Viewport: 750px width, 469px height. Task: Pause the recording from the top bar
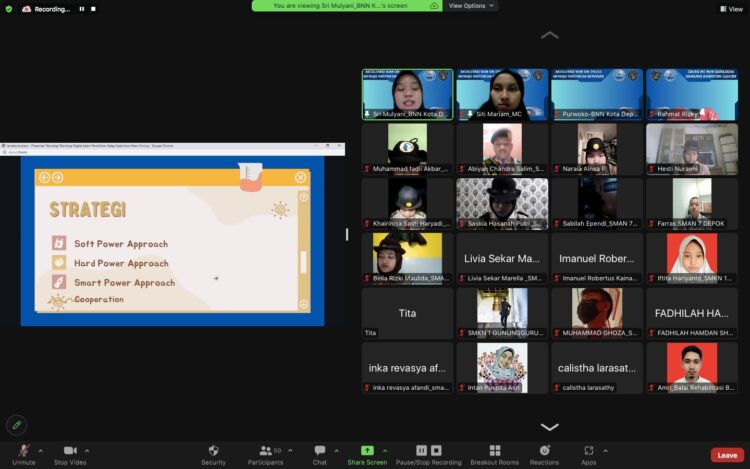tap(82, 9)
